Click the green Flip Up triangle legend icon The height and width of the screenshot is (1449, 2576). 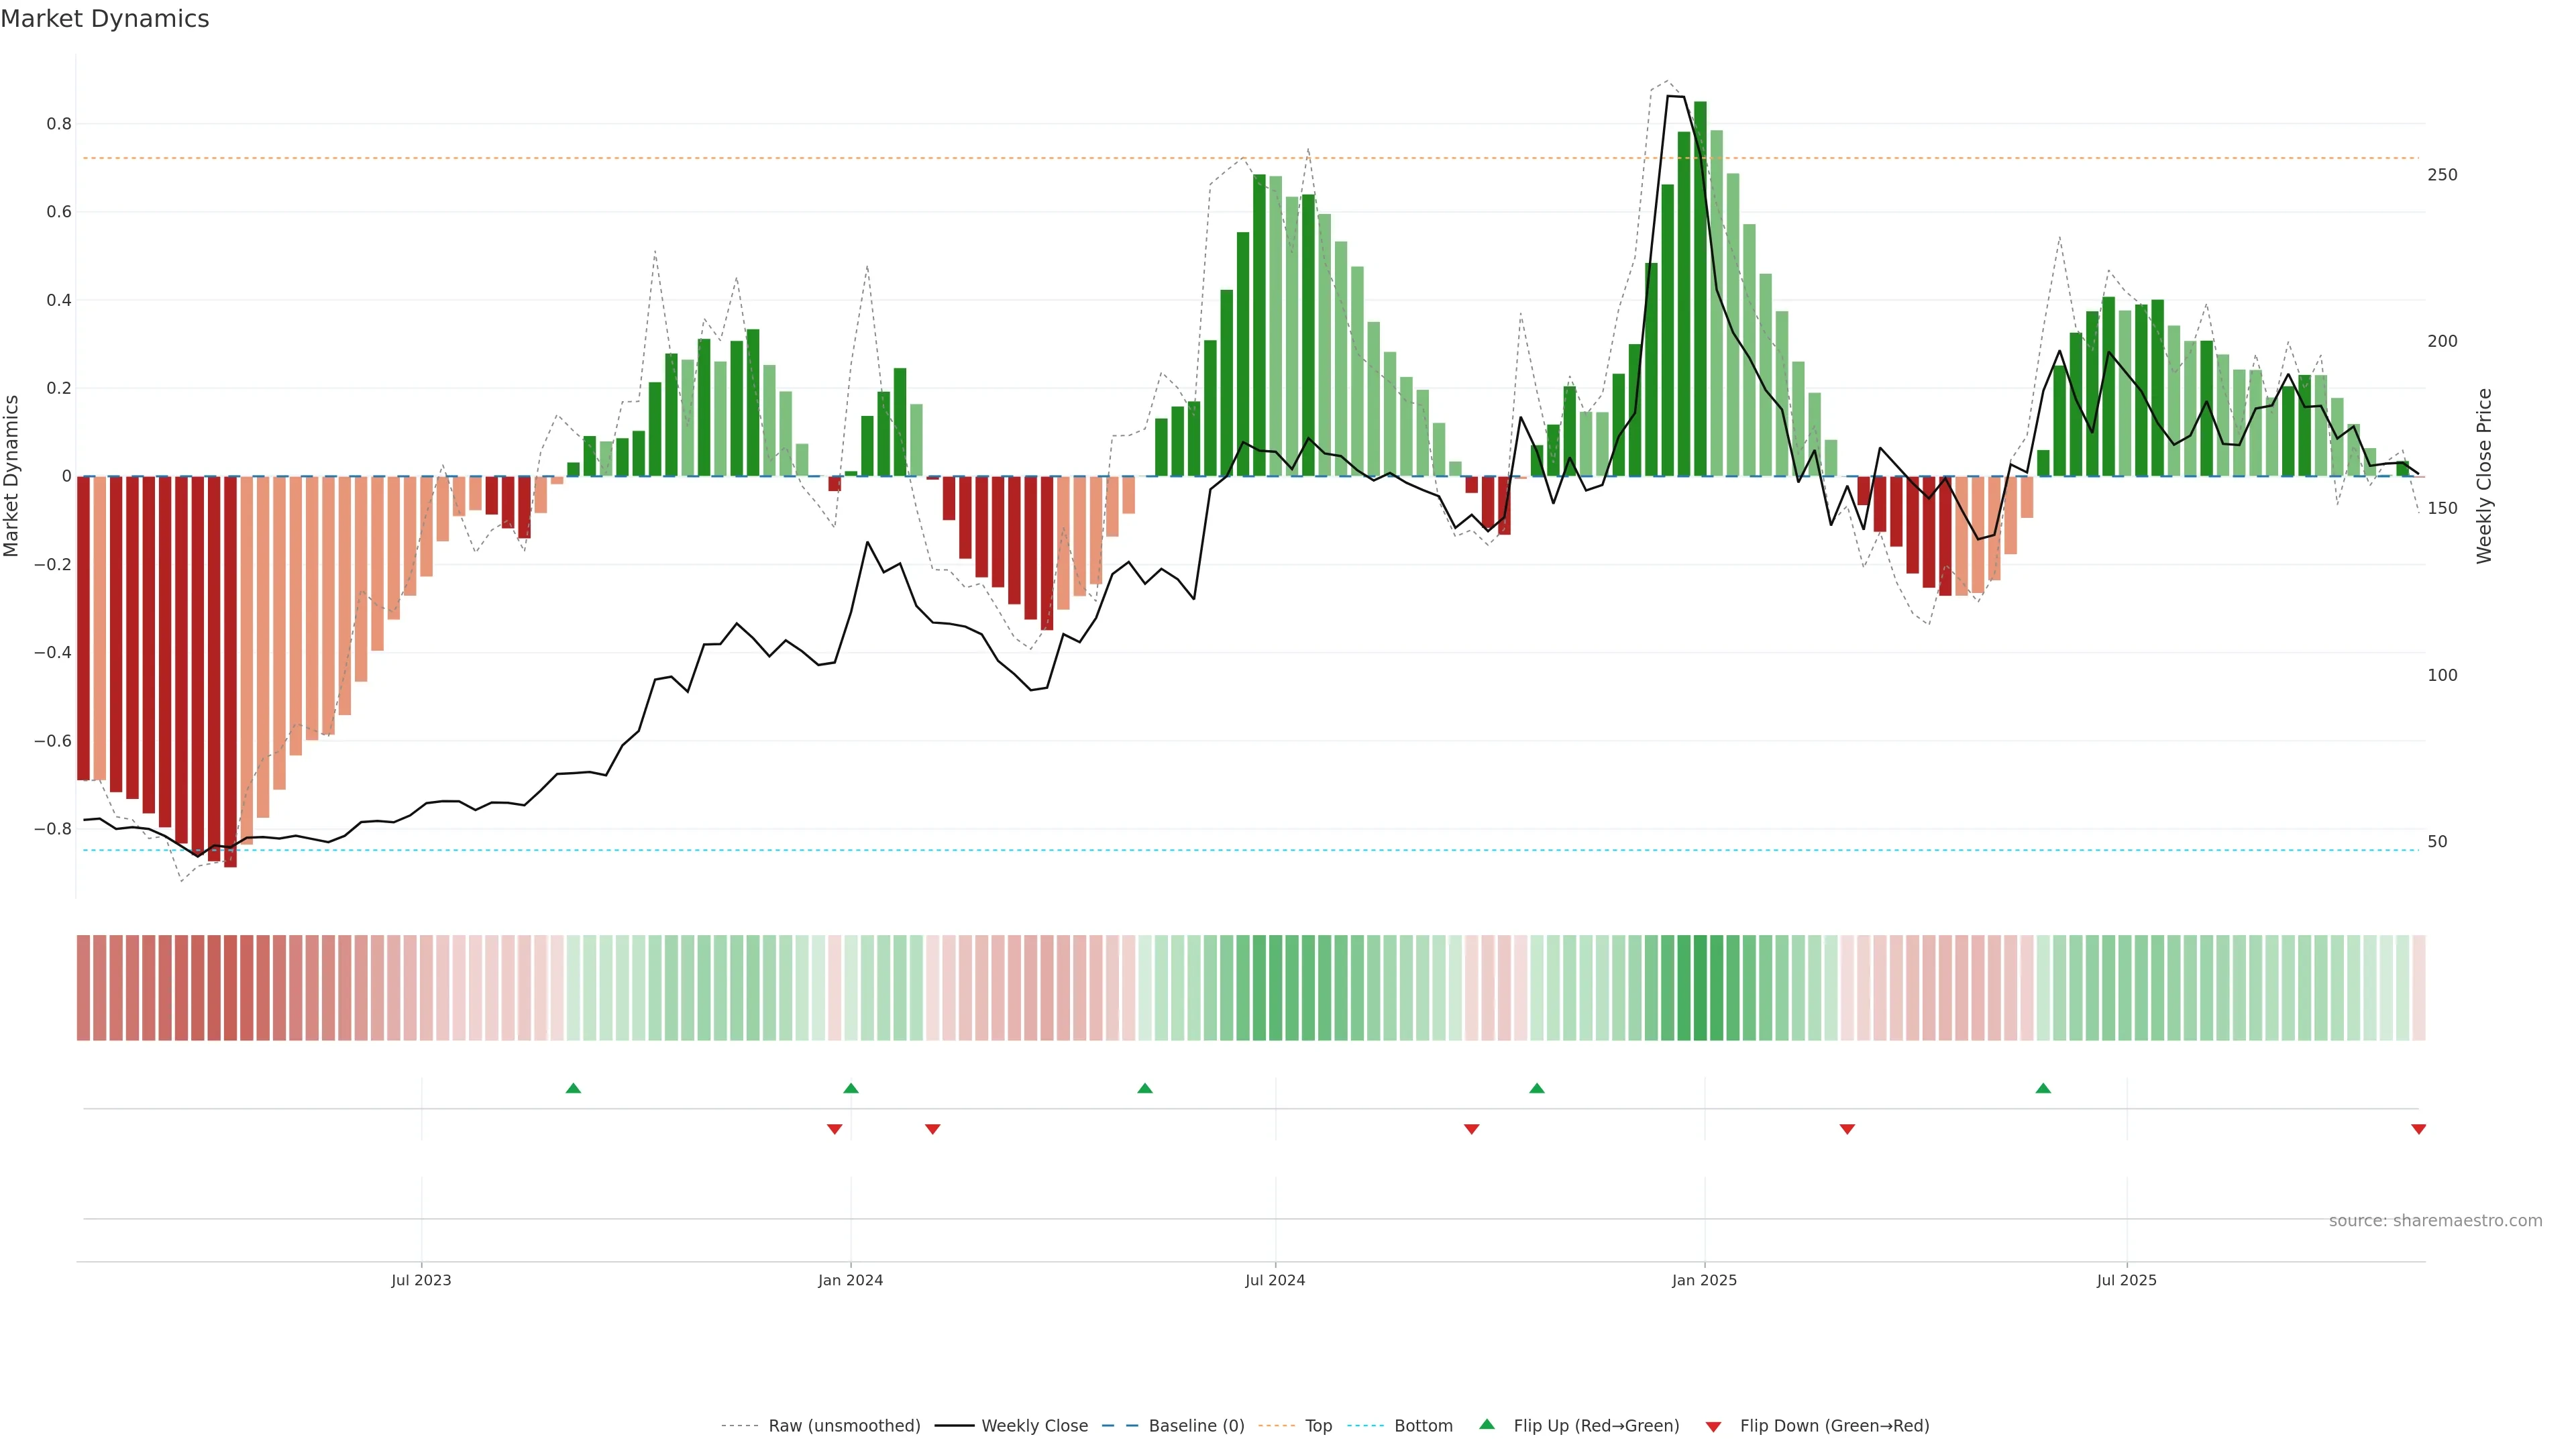[1487, 1425]
